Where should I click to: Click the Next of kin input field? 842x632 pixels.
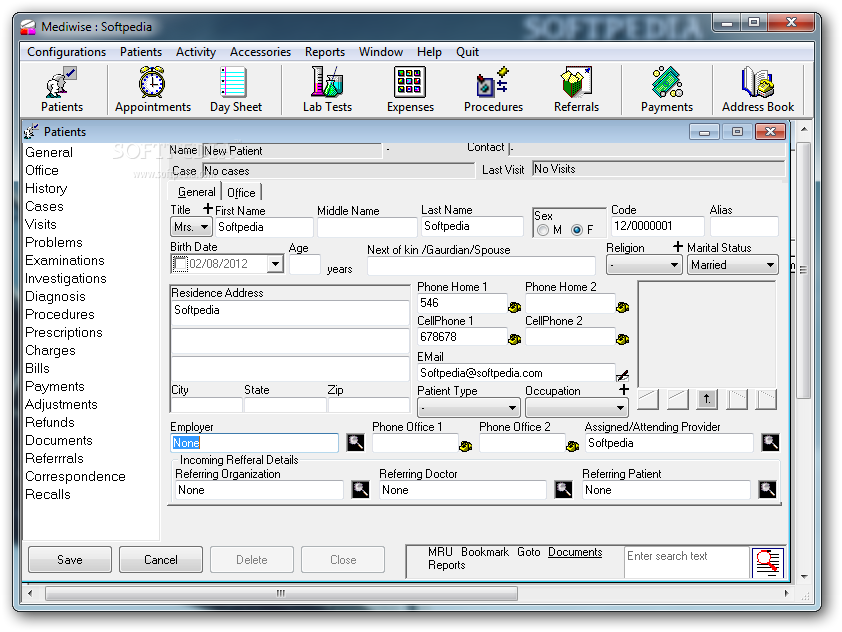(x=481, y=266)
